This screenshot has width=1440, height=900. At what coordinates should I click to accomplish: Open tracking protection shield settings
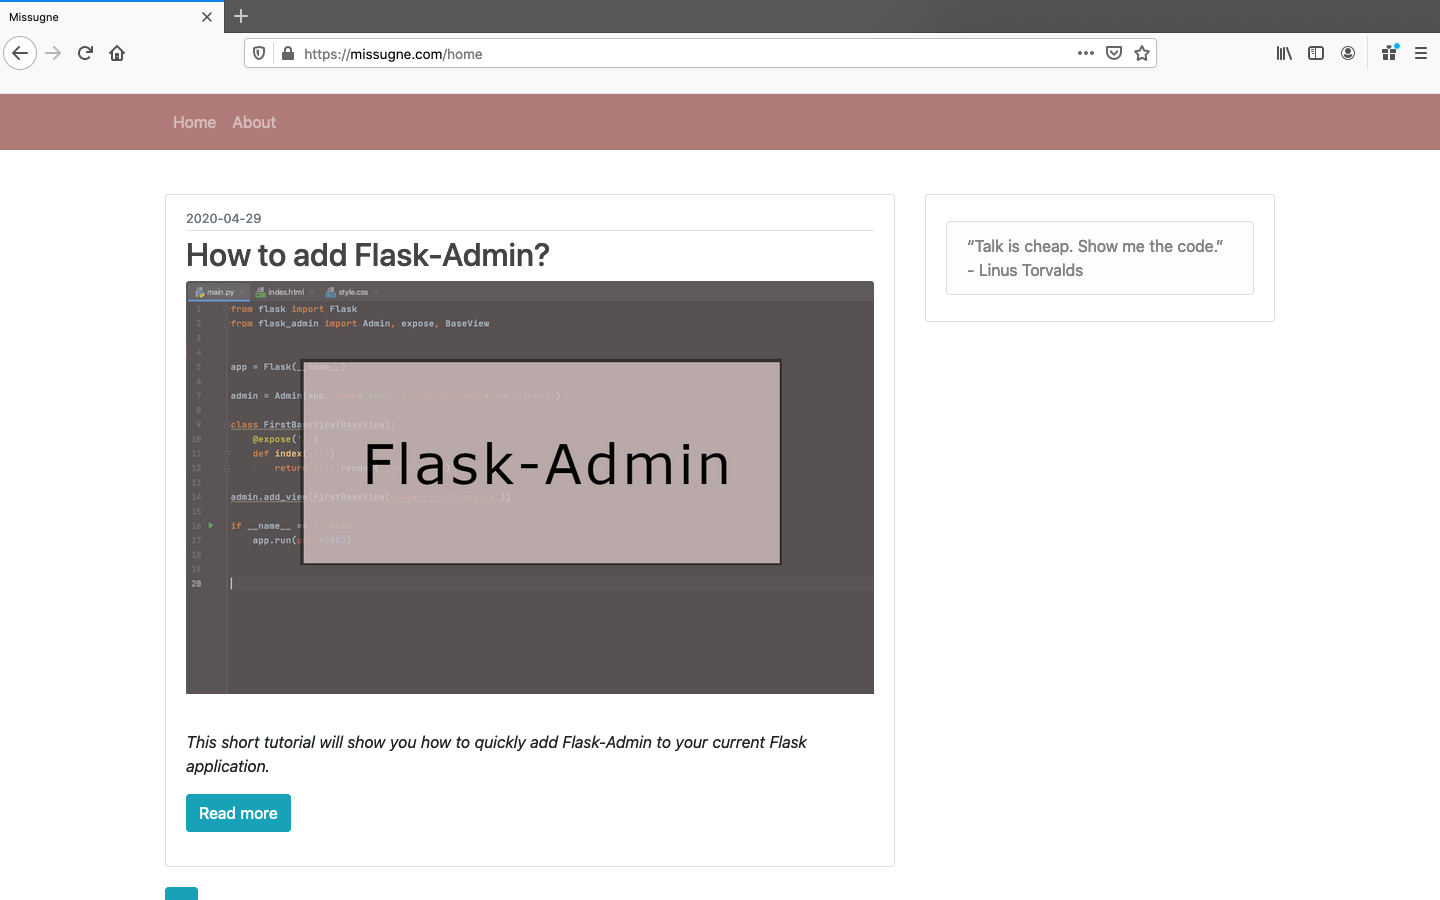click(x=259, y=53)
